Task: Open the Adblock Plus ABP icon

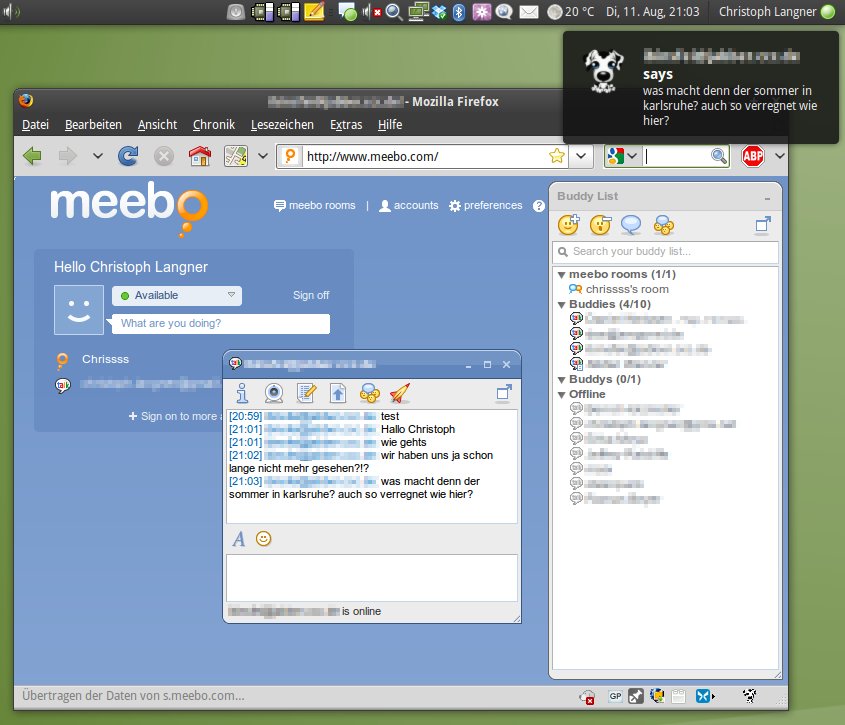Action: point(752,156)
